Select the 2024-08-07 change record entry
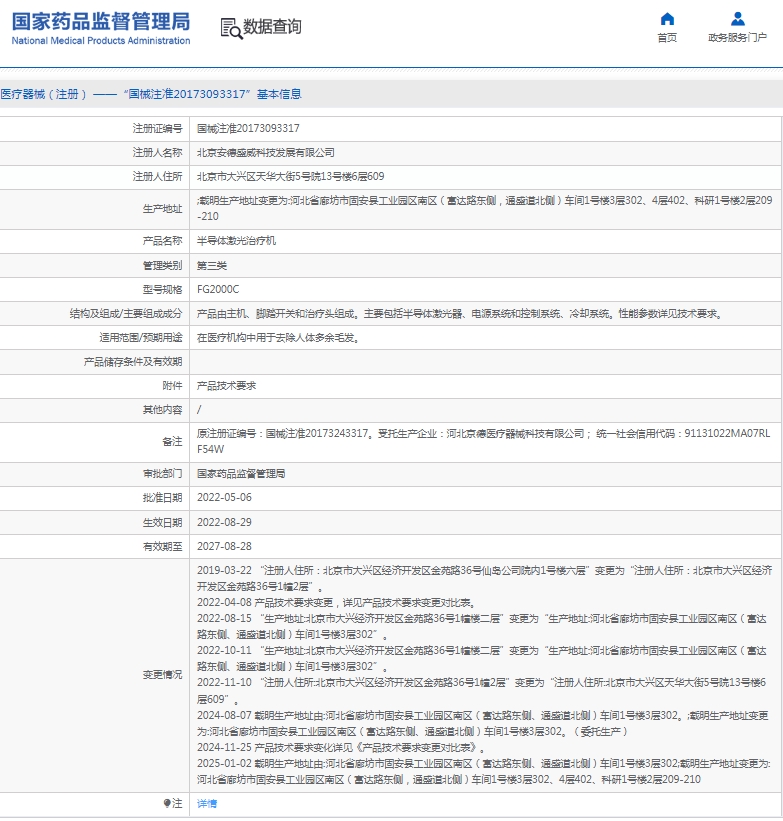The width and height of the screenshot is (783, 821). coord(483,723)
